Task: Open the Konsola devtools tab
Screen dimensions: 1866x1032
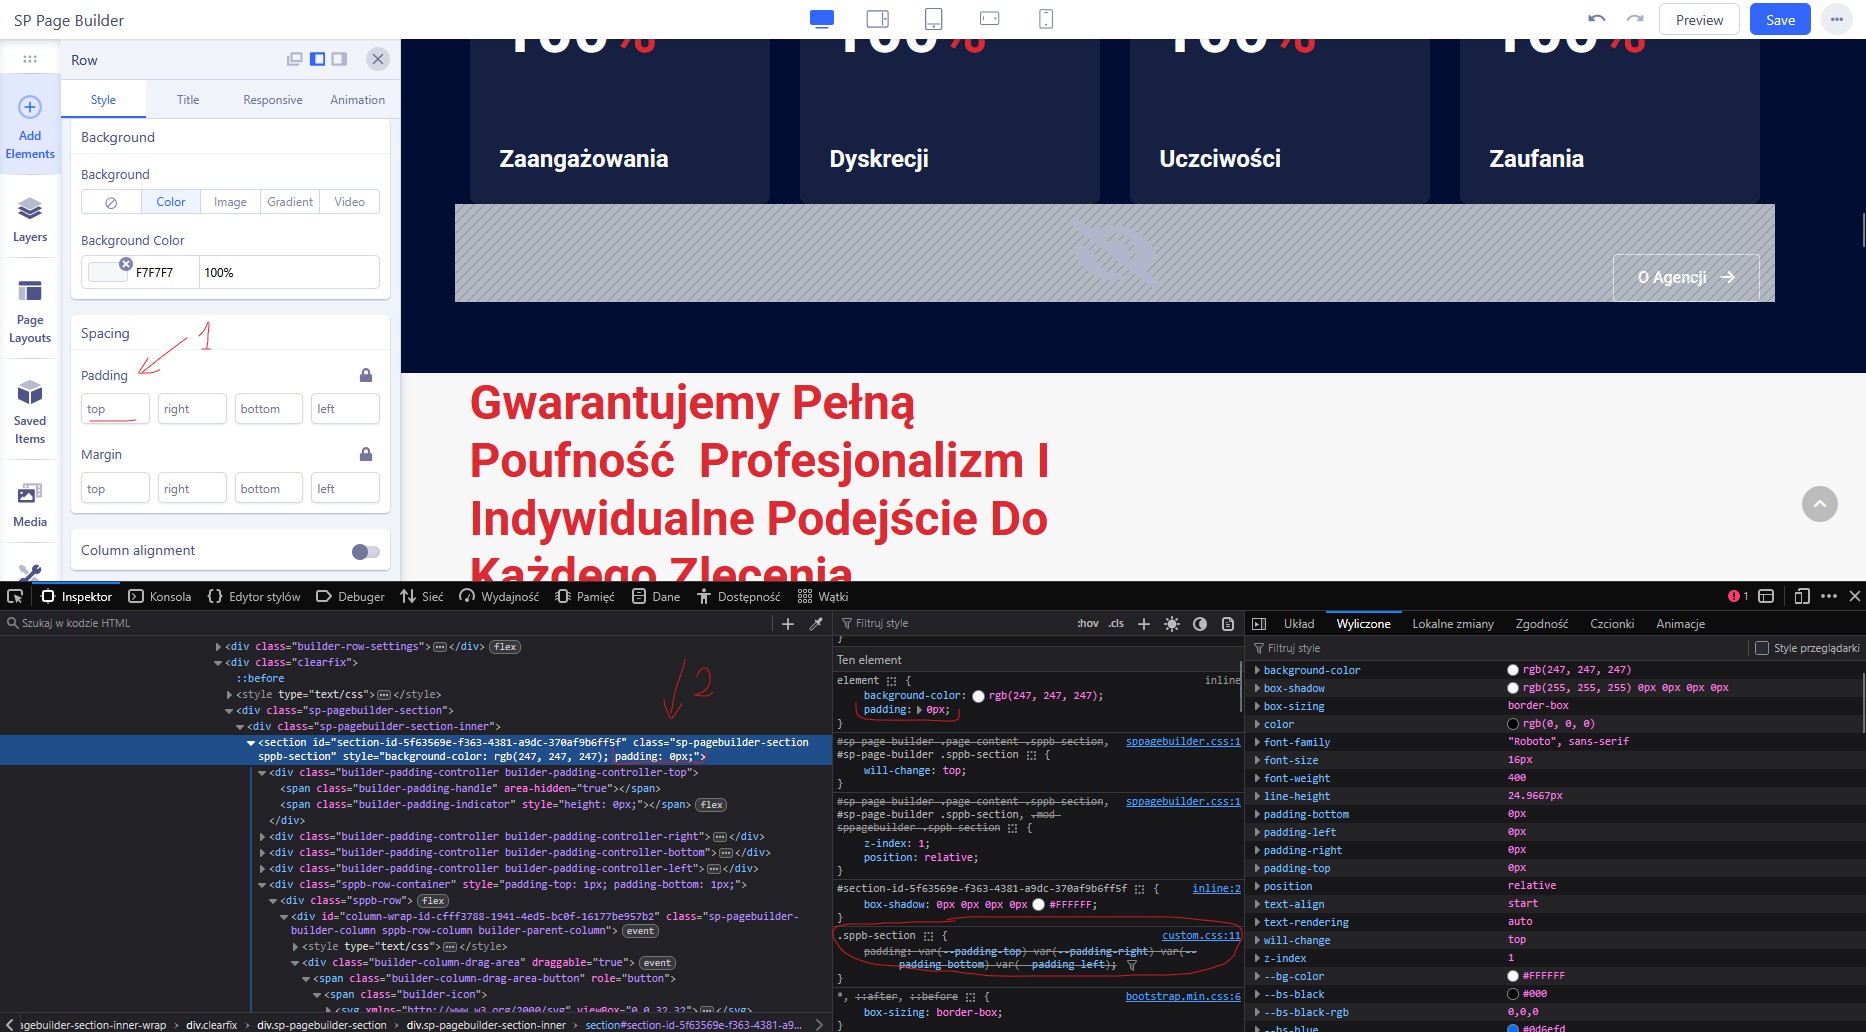Action: [160, 596]
